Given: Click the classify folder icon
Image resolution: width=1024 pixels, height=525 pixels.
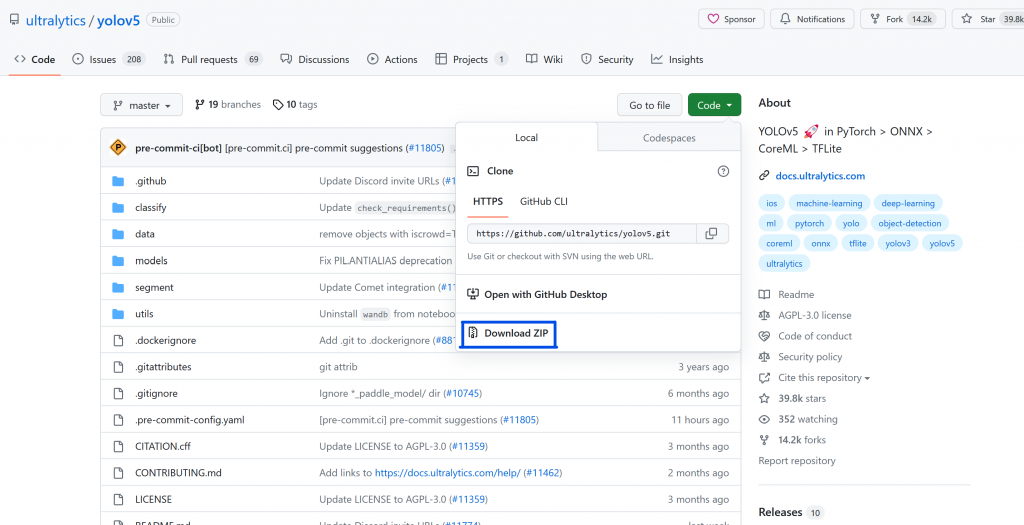Looking at the screenshot, I should tap(118, 208).
